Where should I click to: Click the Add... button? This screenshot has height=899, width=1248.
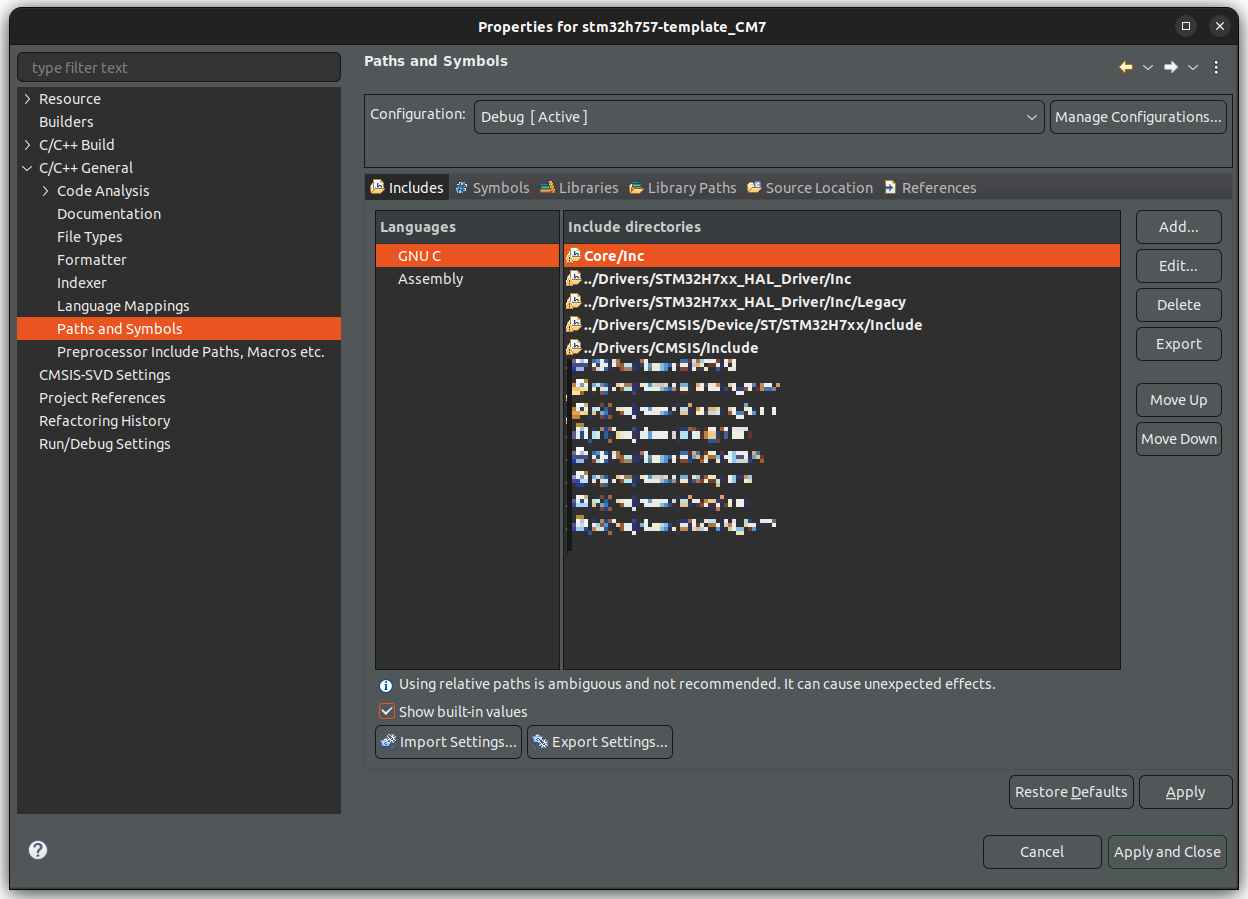pyautogui.click(x=1179, y=227)
